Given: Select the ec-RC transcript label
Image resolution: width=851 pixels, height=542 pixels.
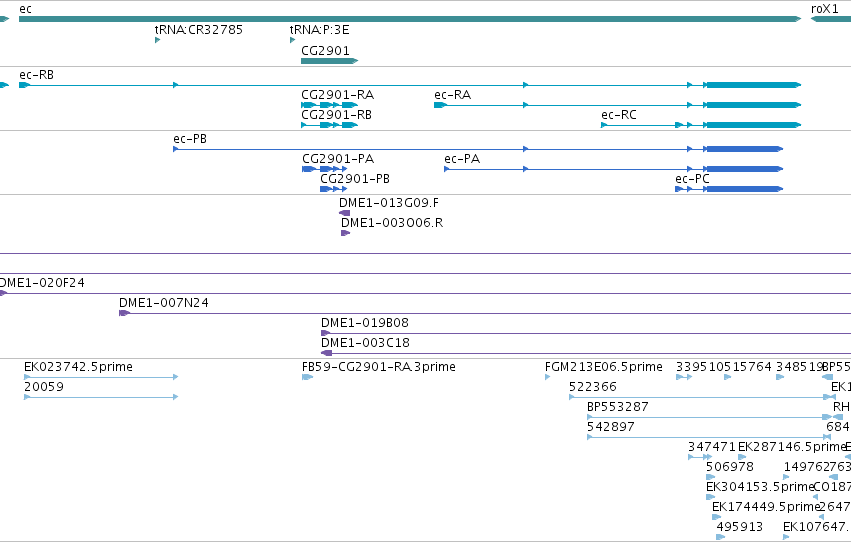Looking at the screenshot, I should [x=619, y=115].
